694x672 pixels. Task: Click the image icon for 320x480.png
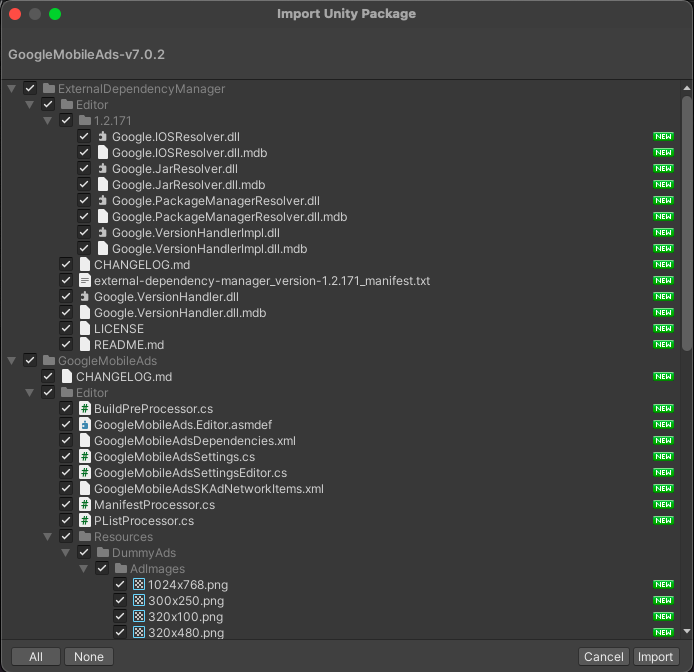[x=139, y=632]
